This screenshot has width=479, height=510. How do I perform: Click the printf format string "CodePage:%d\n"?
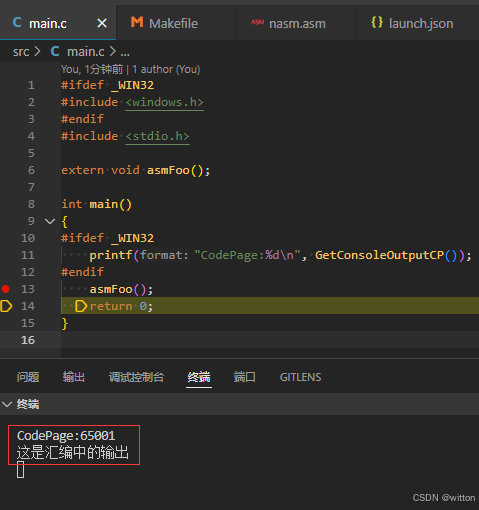pyautogui.click(x=247, y=255)
